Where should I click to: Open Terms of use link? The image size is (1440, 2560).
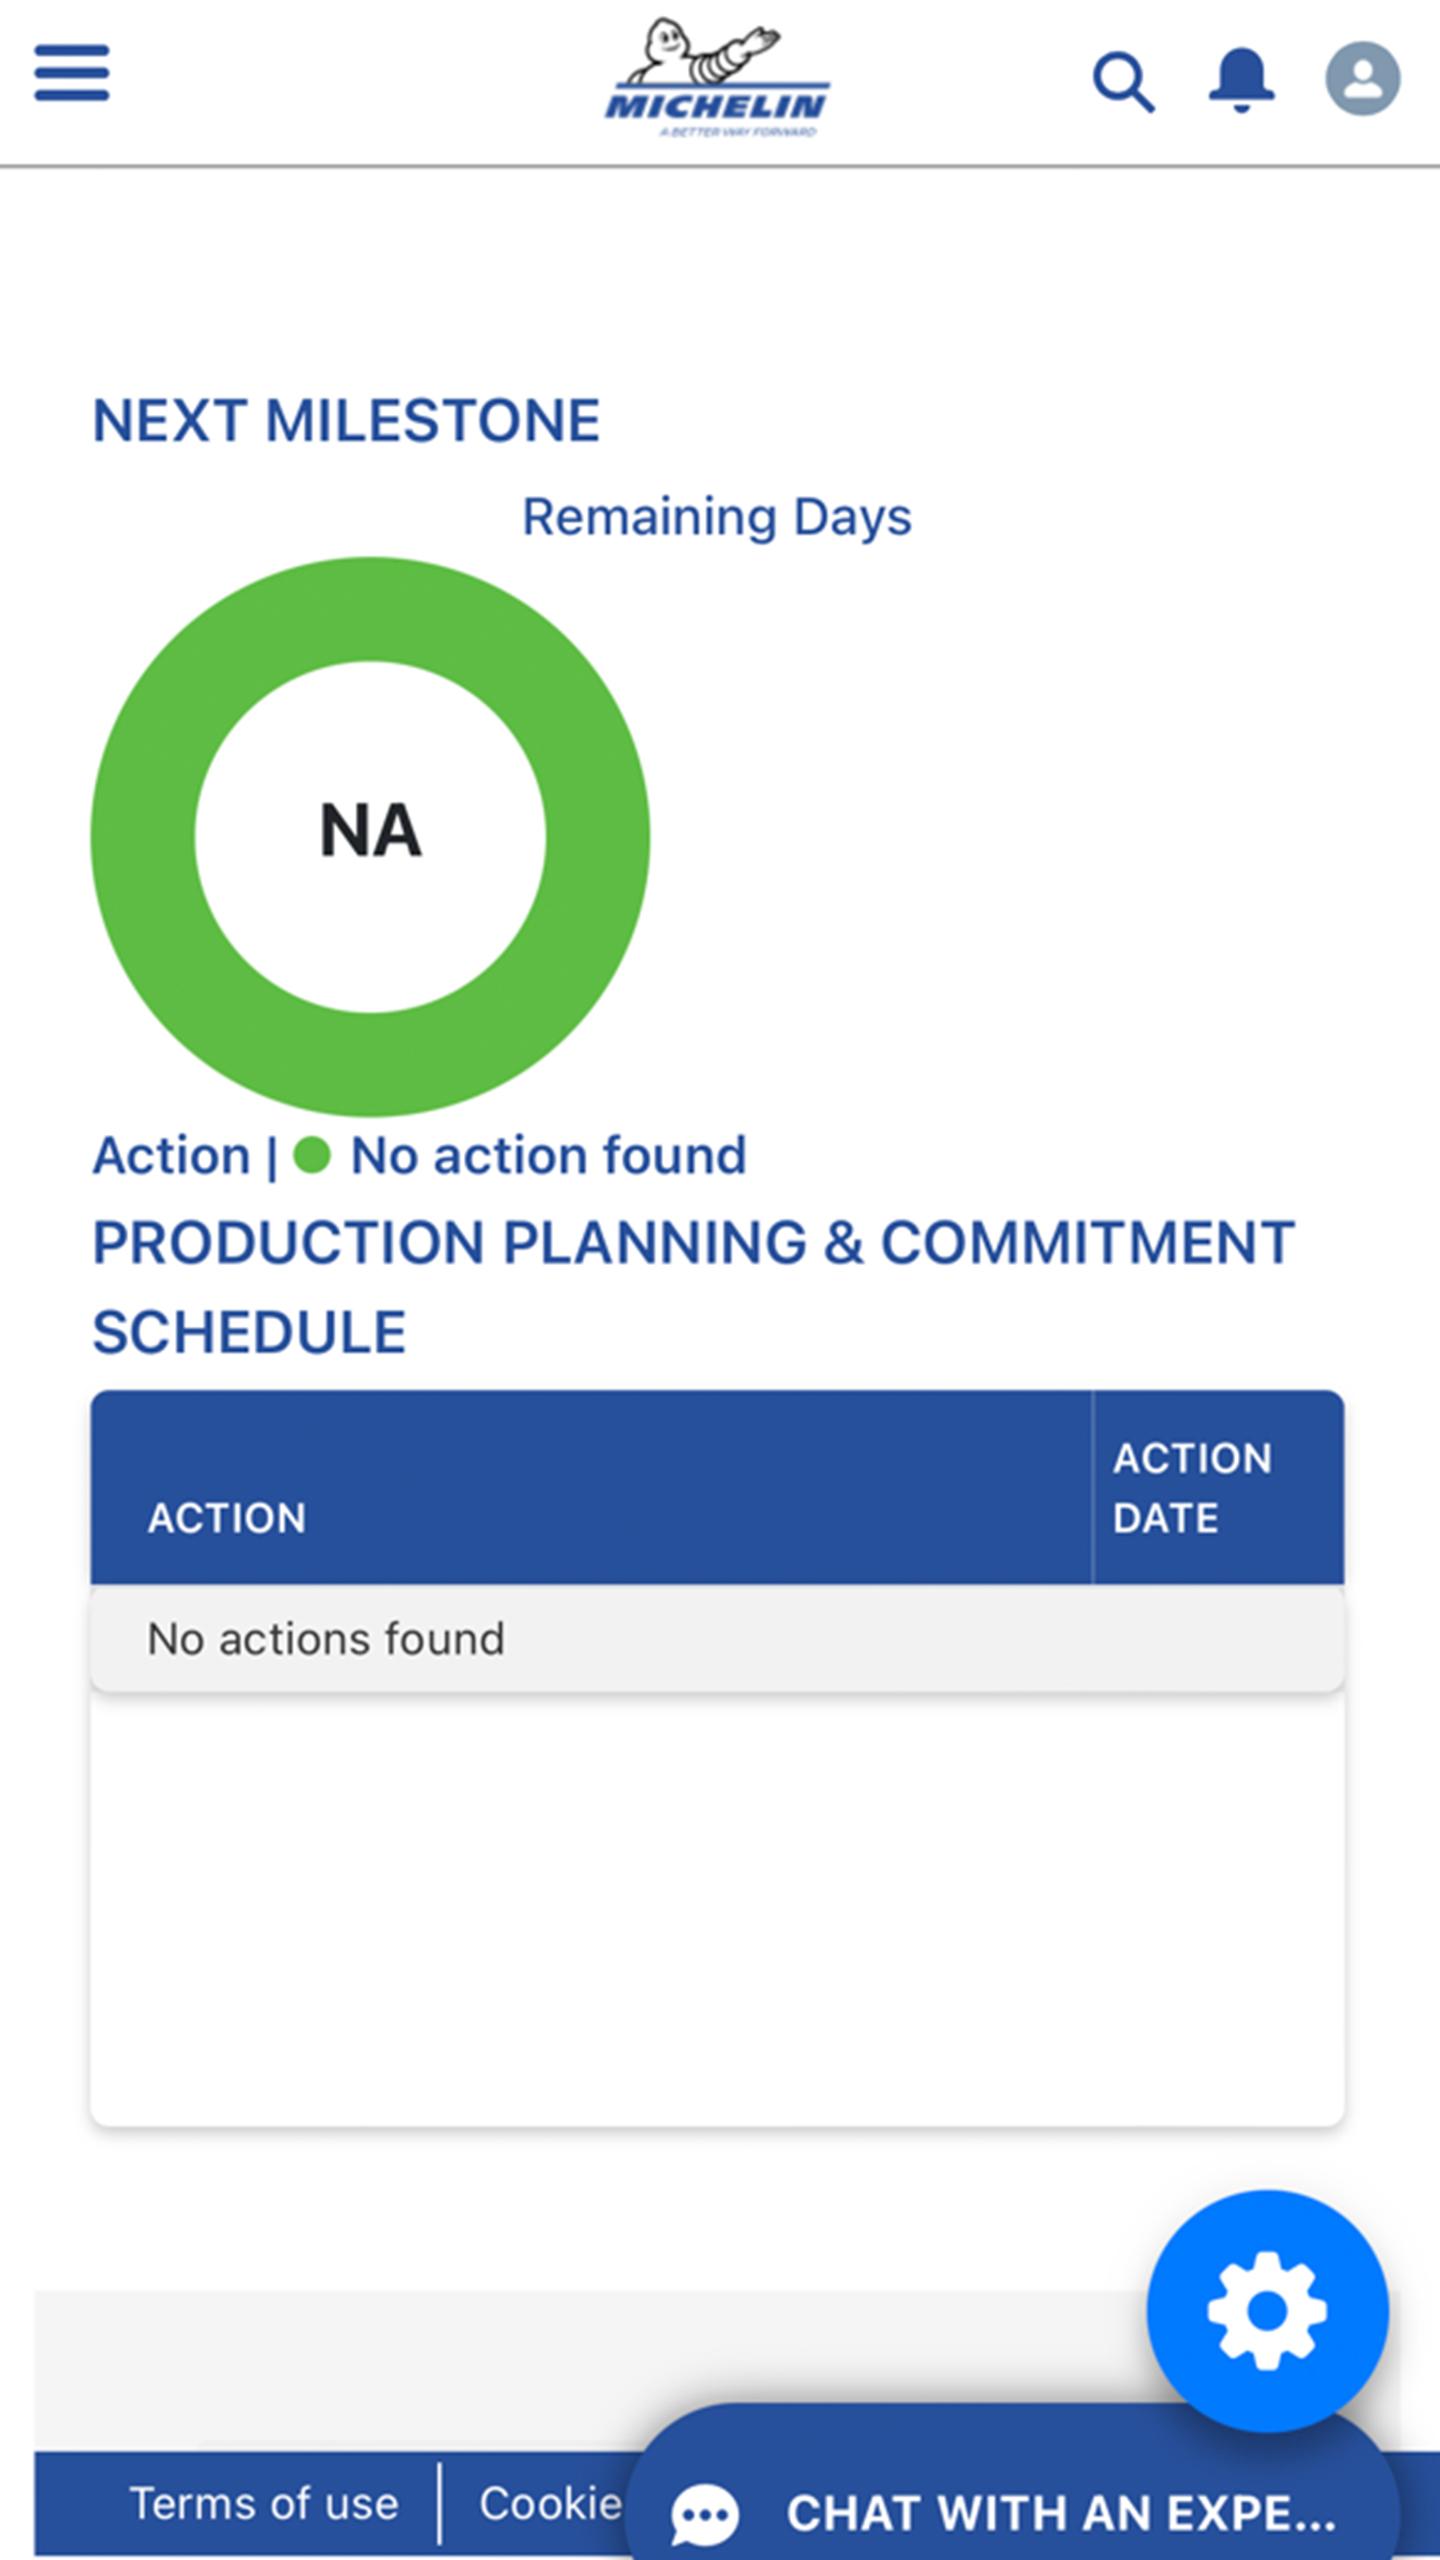pyautogui.click(x=264, y=2504)
